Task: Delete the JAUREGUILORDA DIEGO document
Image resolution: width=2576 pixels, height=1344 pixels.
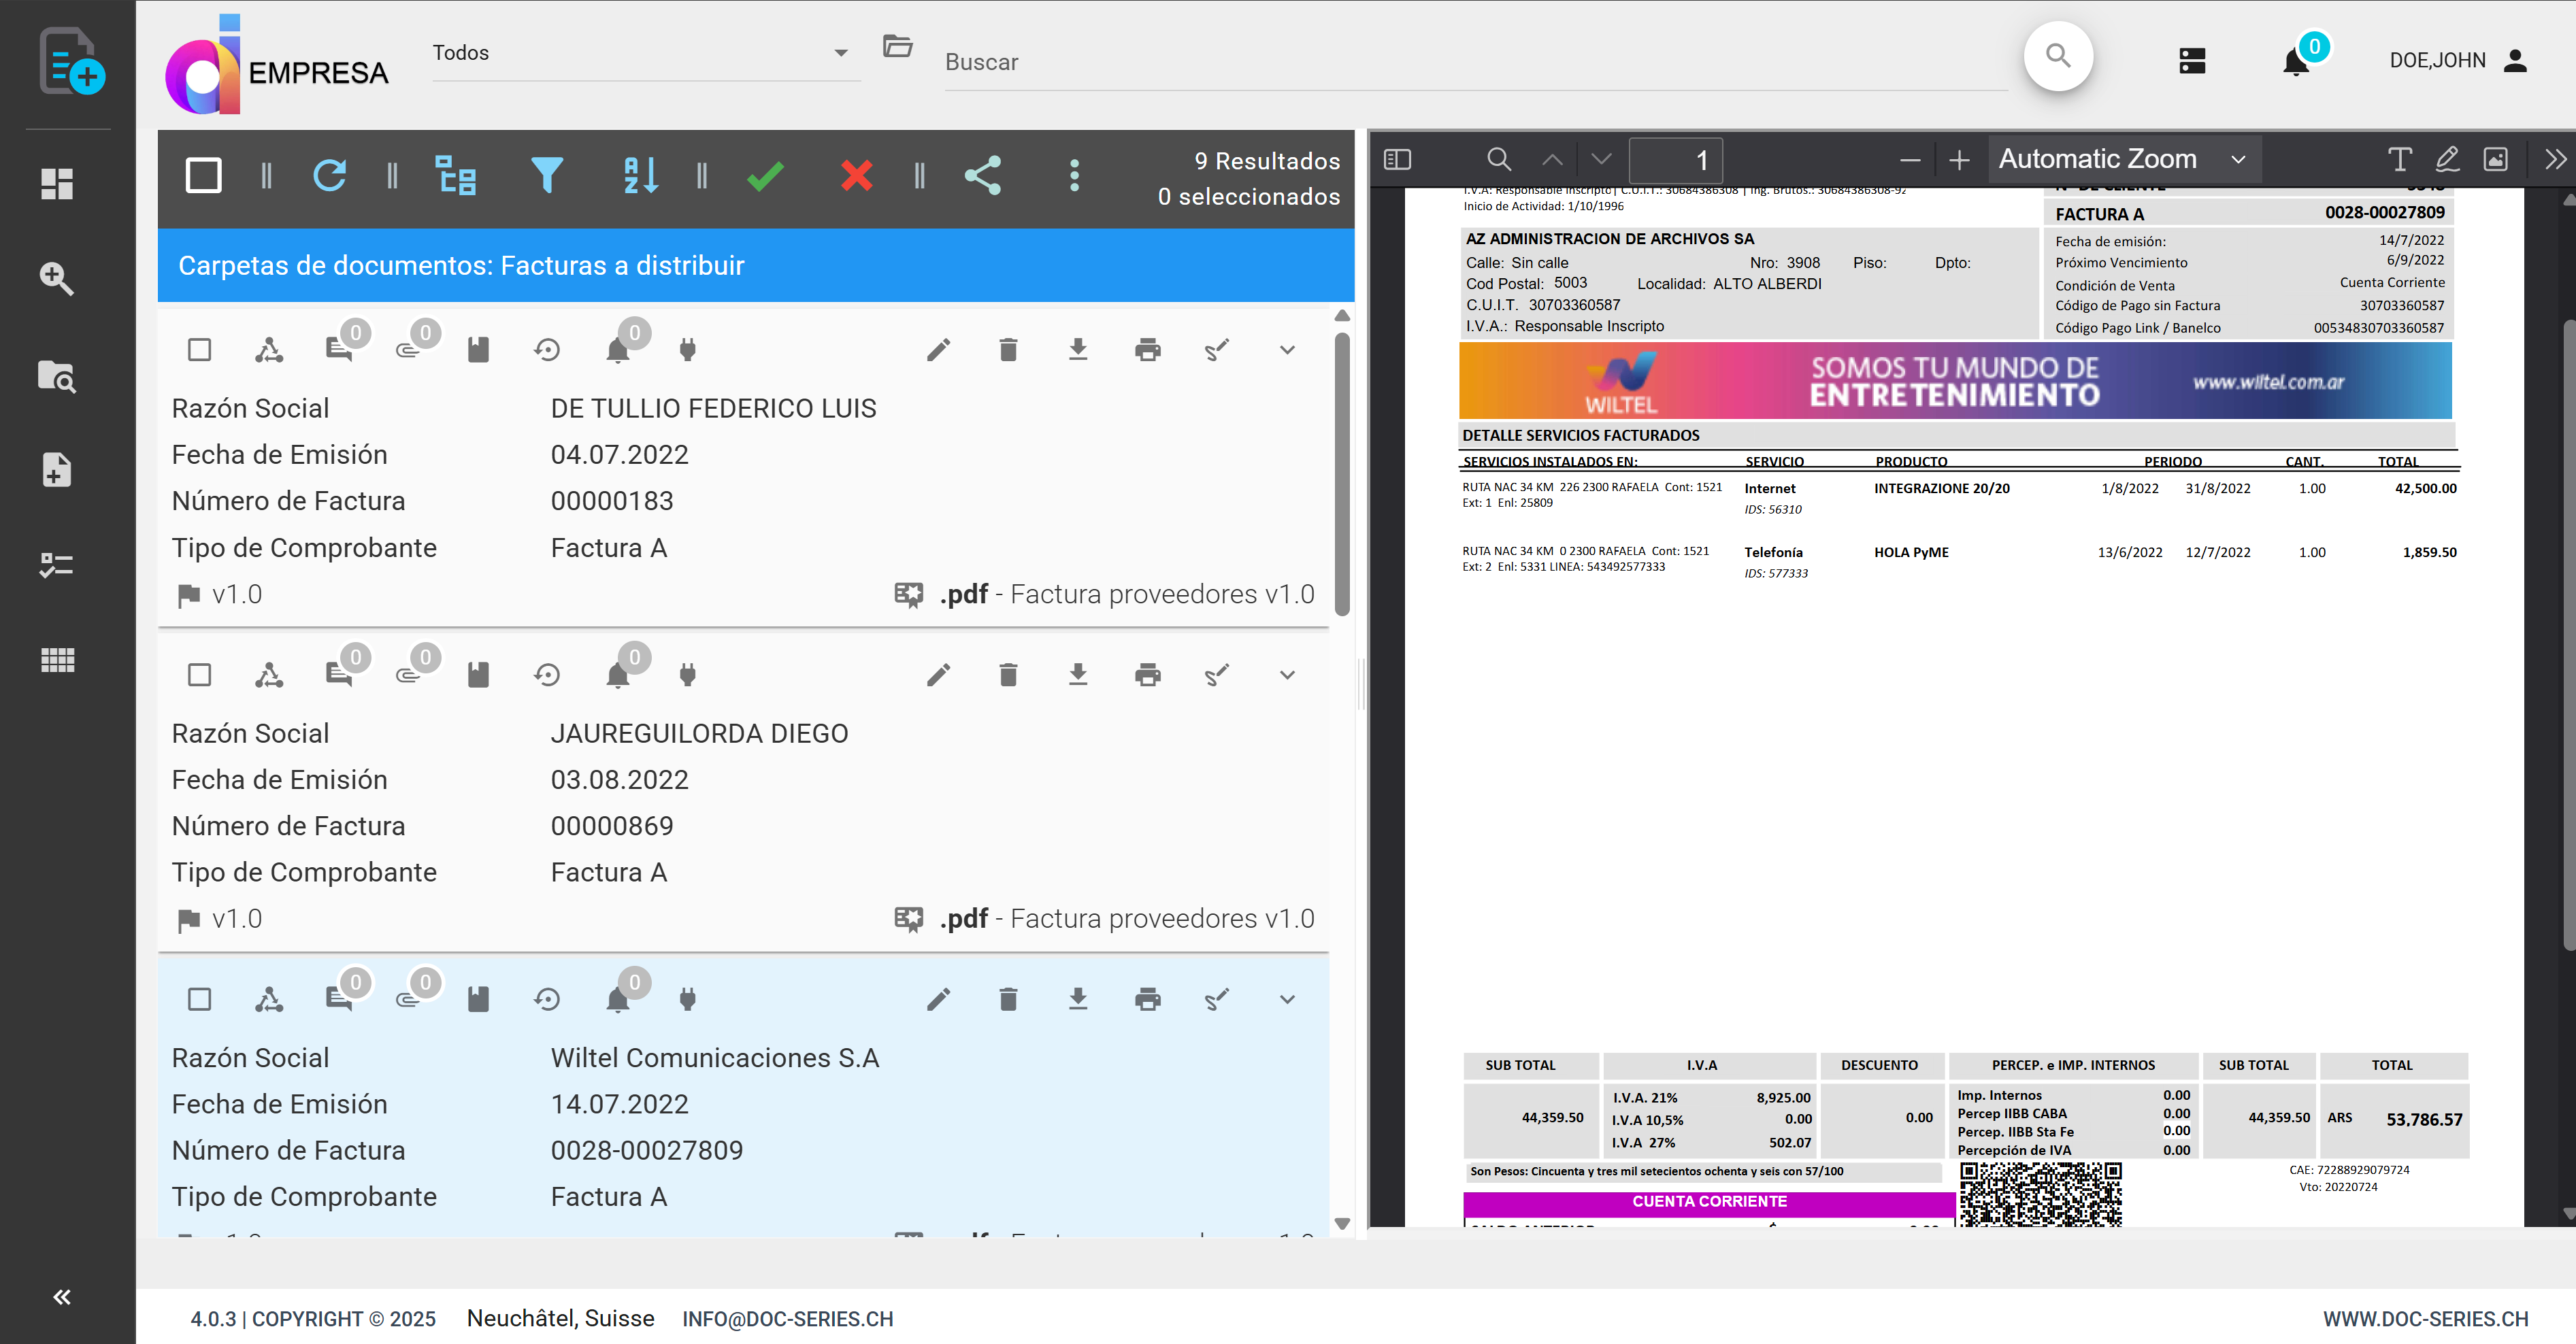Action: point(1008,675)
